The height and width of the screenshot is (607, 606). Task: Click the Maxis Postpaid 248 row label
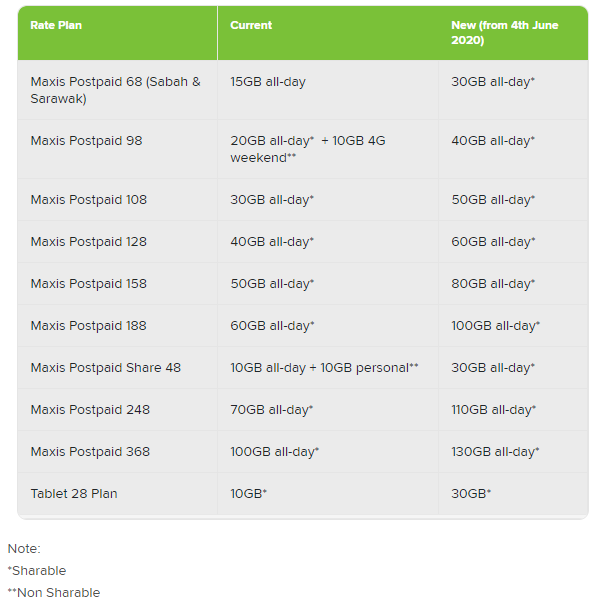[90, 410]
